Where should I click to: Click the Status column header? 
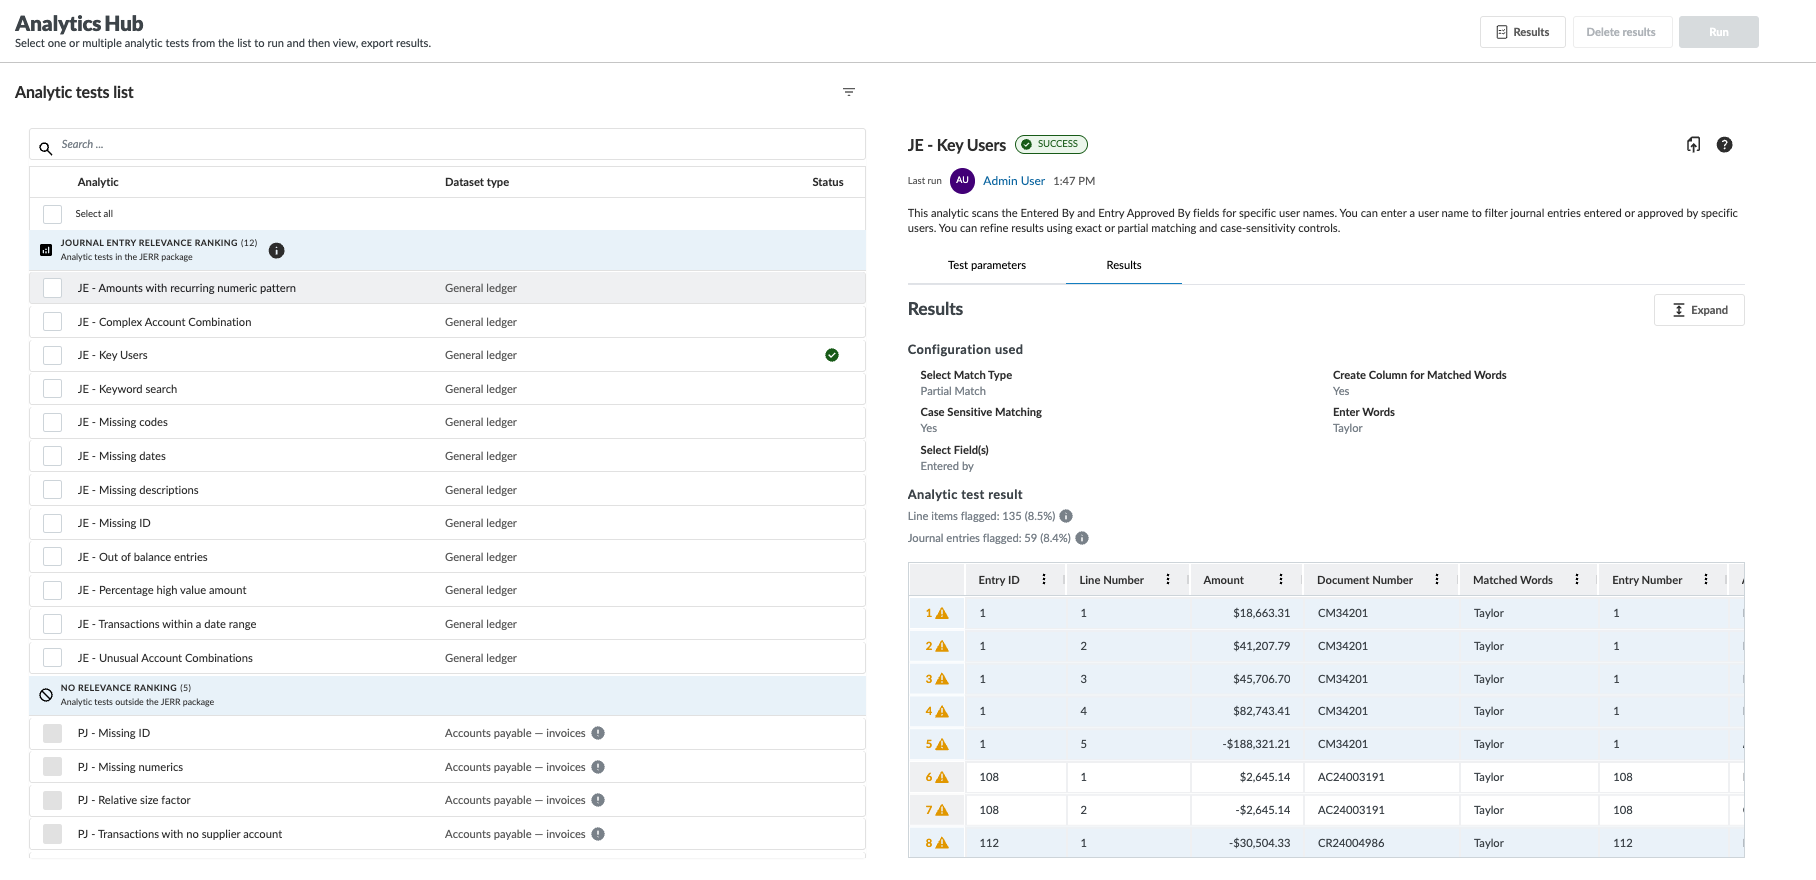click(828, 182)
